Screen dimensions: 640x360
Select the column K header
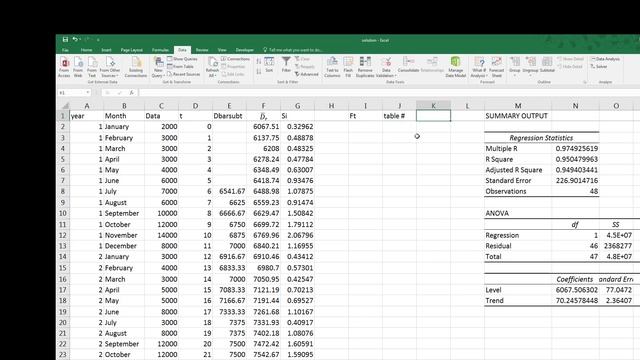(x=433, y=106)
